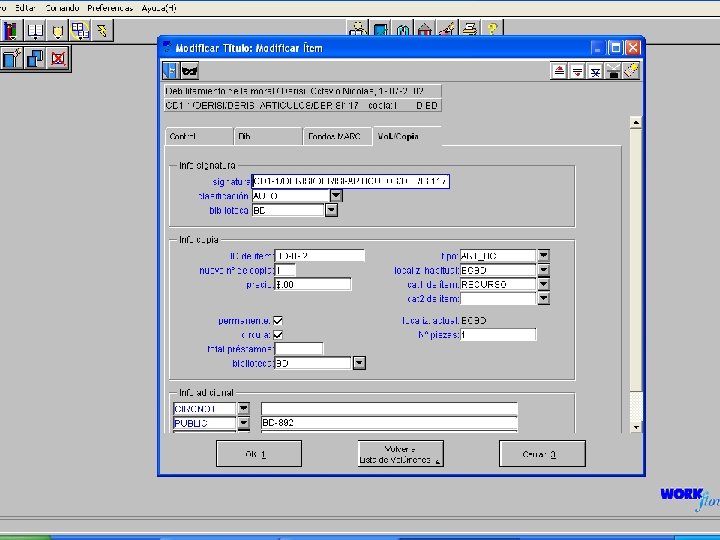
Task: Open the biblioteca dropdown in Info copia
Action: click(x=359, y=363)
